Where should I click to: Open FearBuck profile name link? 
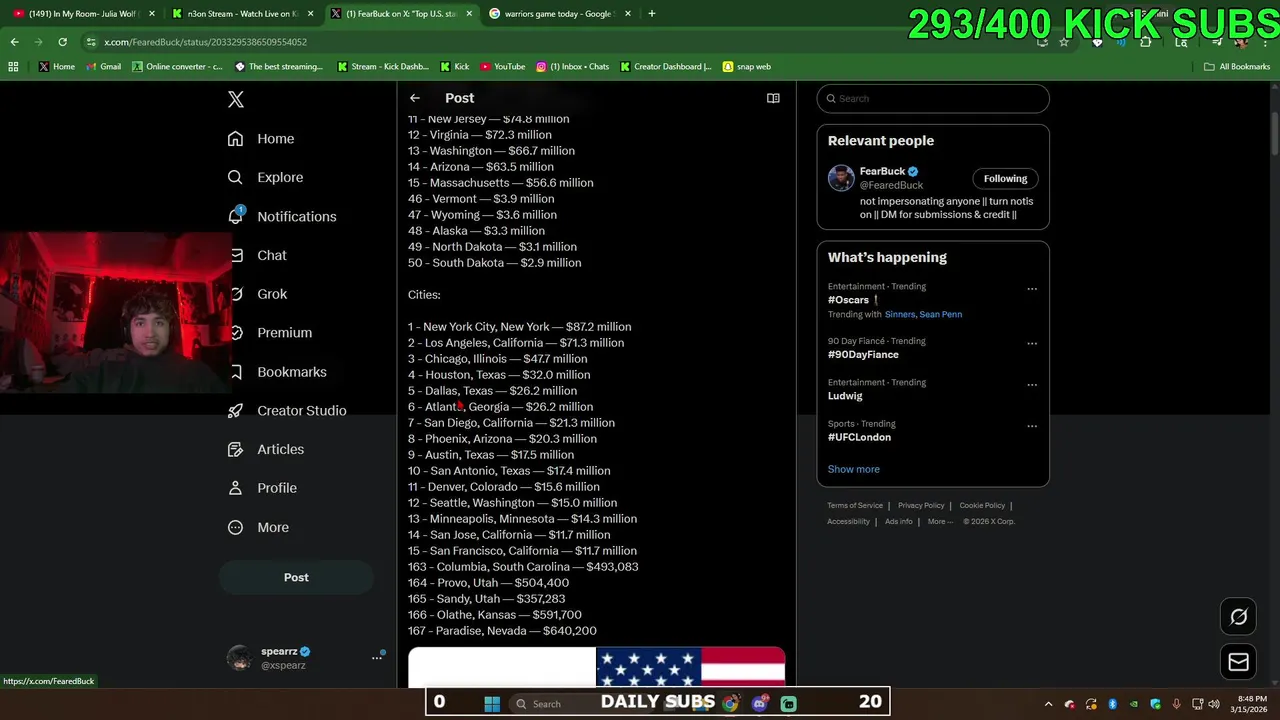882,171
